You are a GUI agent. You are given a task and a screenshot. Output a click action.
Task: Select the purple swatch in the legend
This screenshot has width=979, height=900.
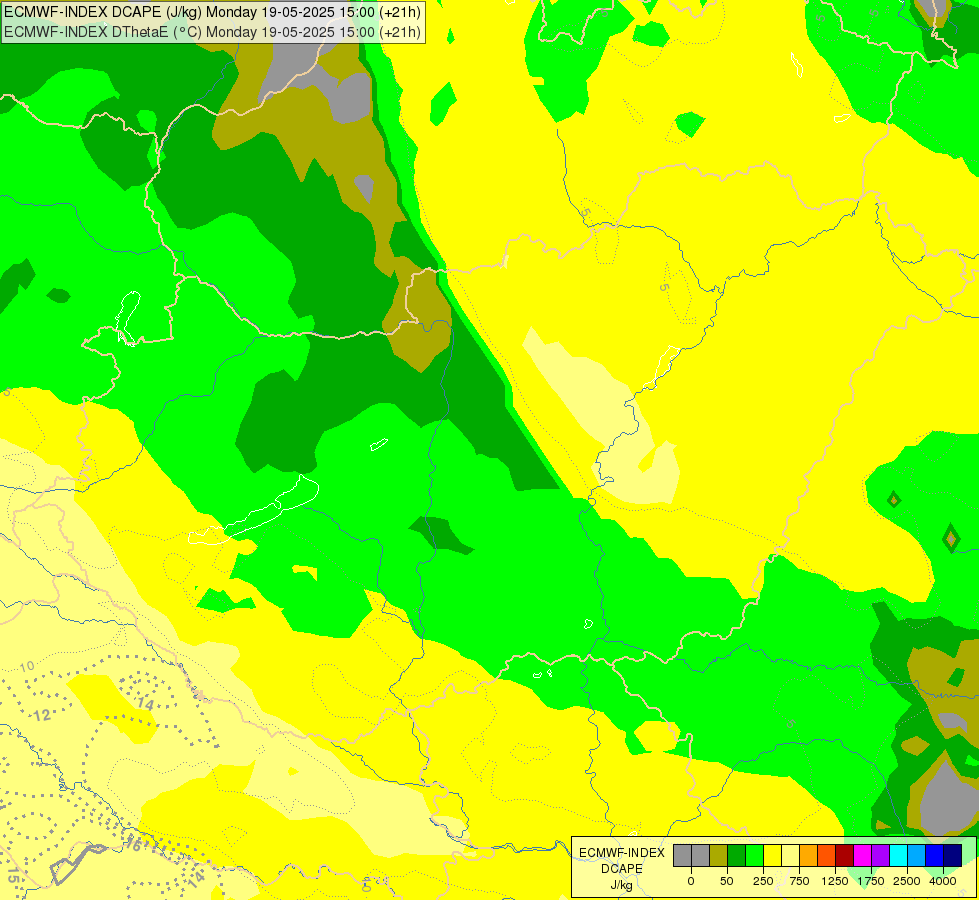coord(880,855)
